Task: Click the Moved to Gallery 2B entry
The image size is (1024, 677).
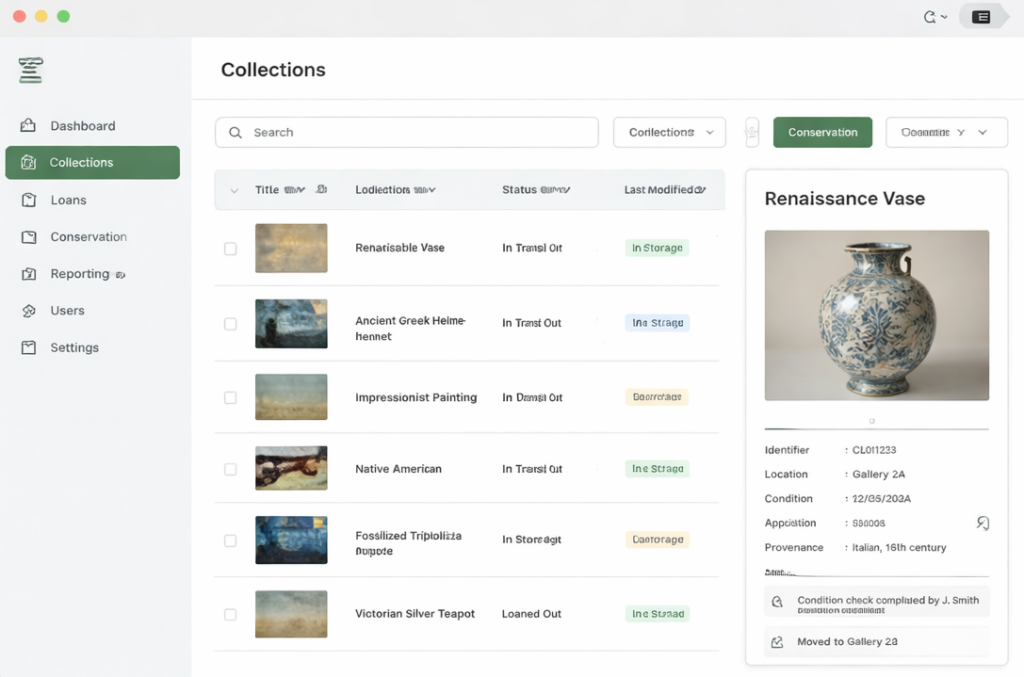Action: [877, 641]
